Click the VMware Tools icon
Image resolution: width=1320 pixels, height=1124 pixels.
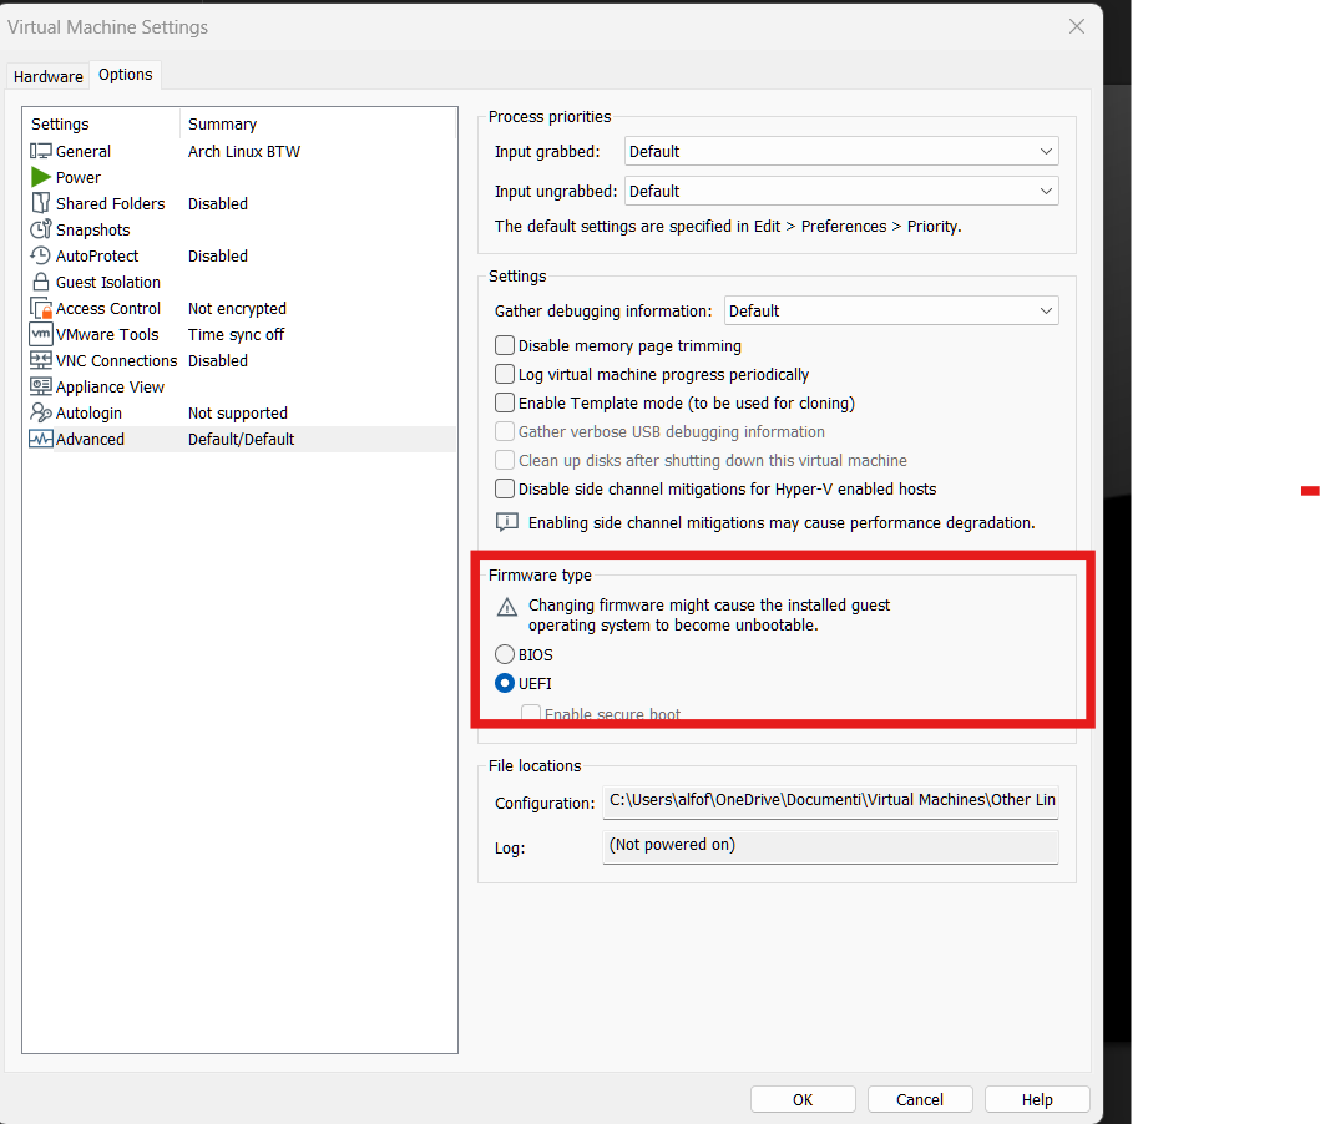click(x=41, y=334)
